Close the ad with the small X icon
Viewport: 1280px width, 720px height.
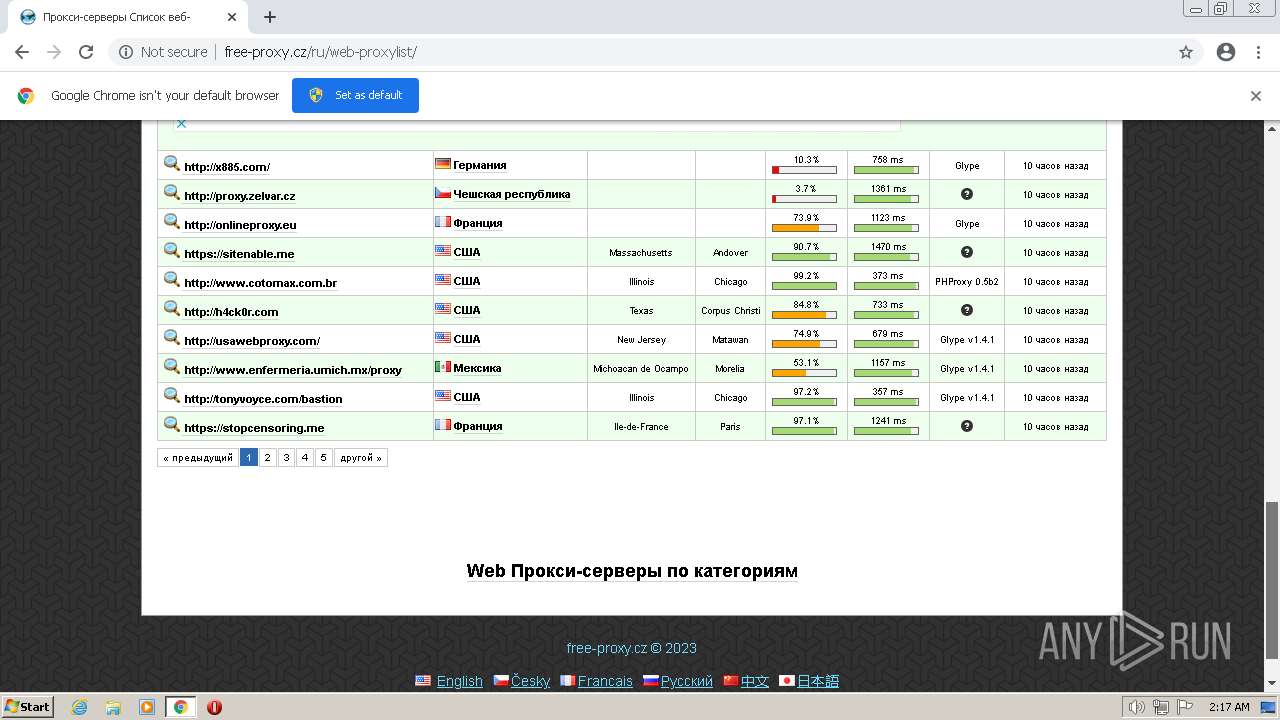[x=181, y=123]
